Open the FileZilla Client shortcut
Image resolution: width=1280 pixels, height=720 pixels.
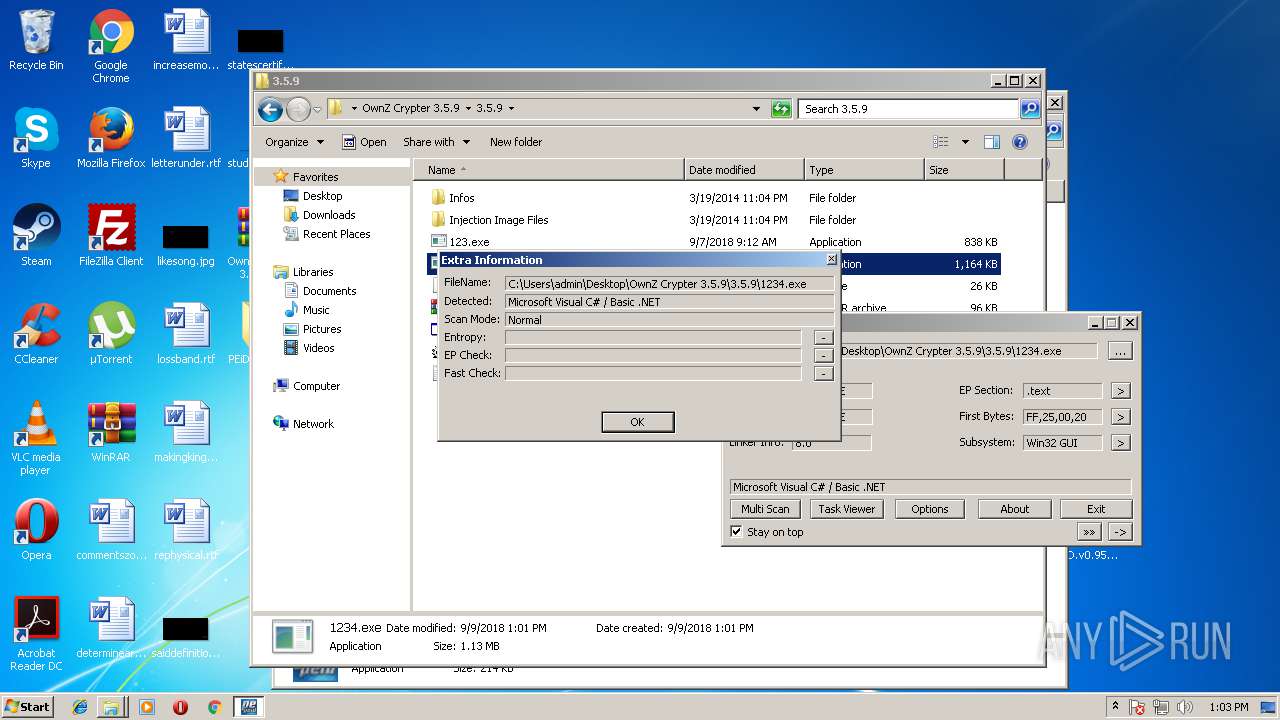coord(111,236)
